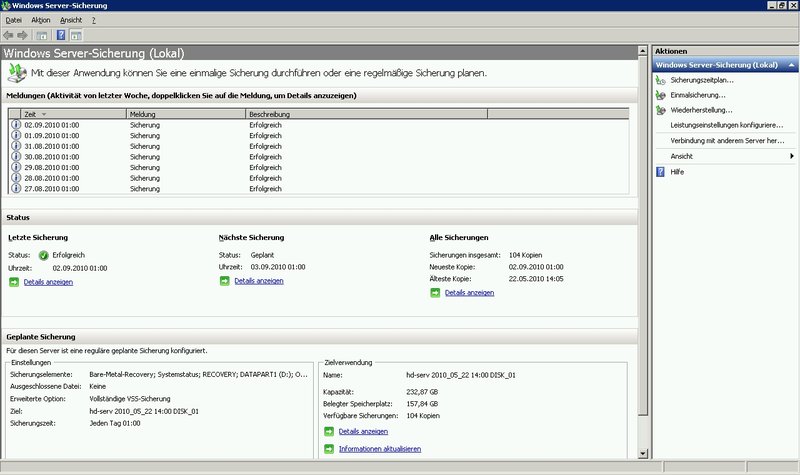Click green arrow icon under Letzte Sicherung
800x475 pixels.
(14, 282)
